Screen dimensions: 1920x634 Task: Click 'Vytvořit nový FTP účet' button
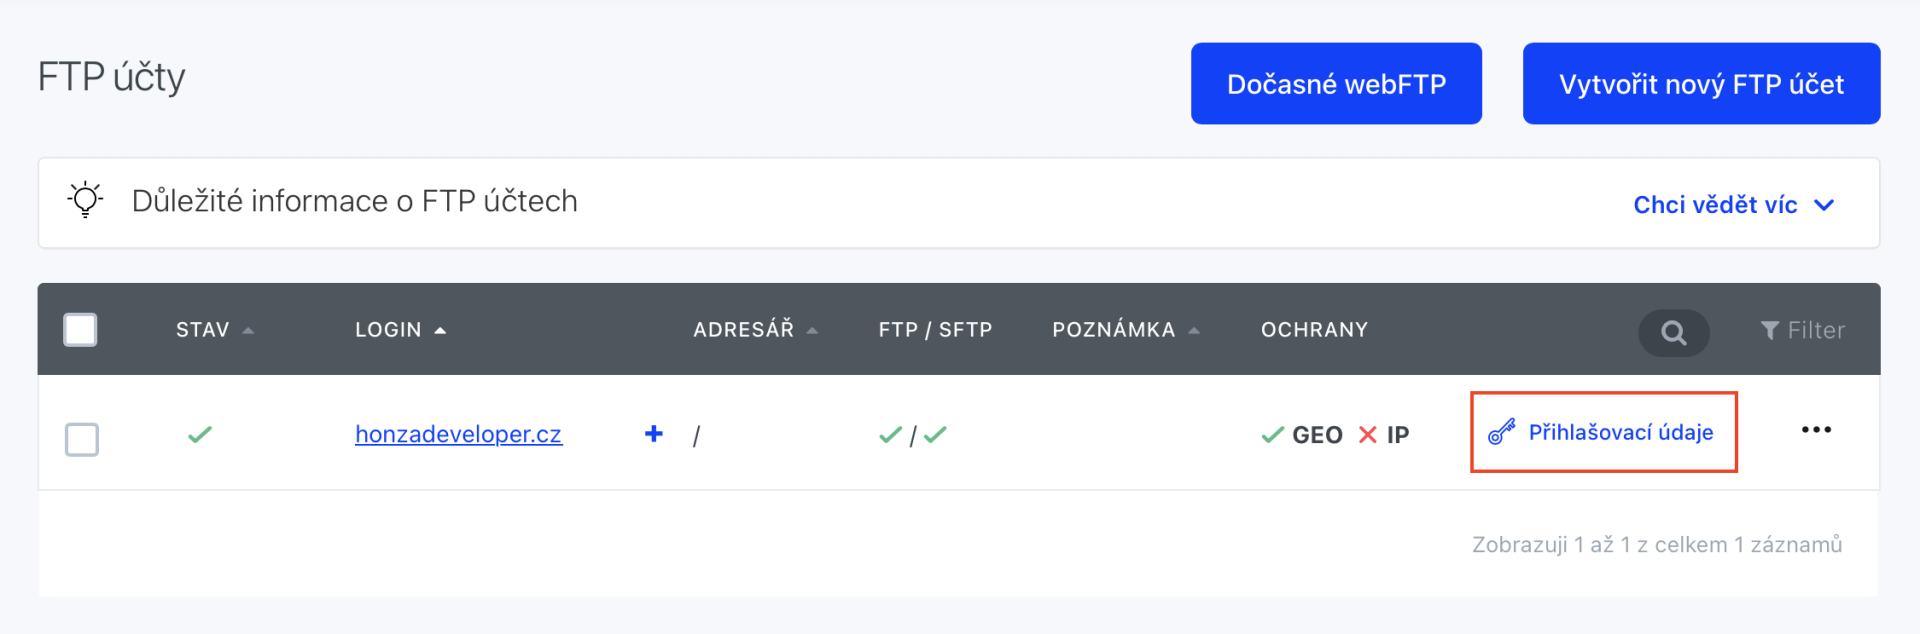(1700, 84)
